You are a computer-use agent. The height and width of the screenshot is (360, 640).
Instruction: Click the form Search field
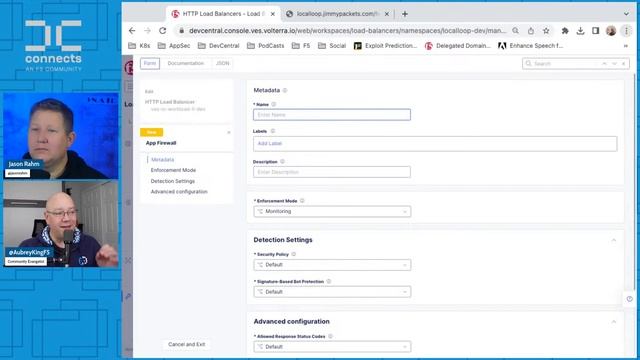pyautogui.click(x=564, y=64)
